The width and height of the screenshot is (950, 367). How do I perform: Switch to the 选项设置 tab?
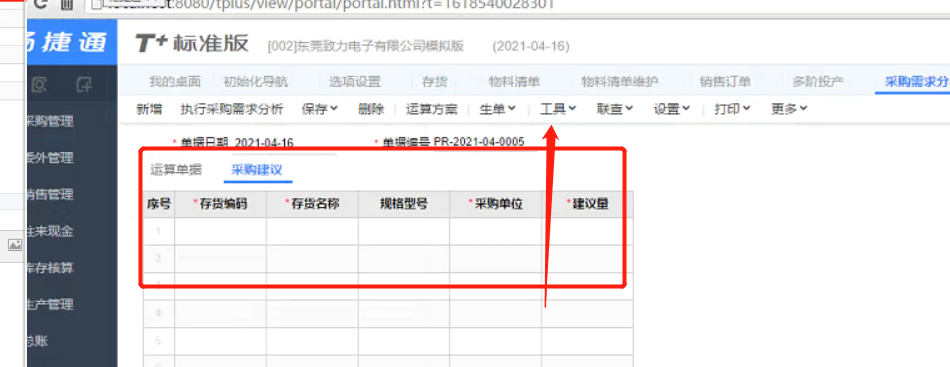click(x=354, y=82)
